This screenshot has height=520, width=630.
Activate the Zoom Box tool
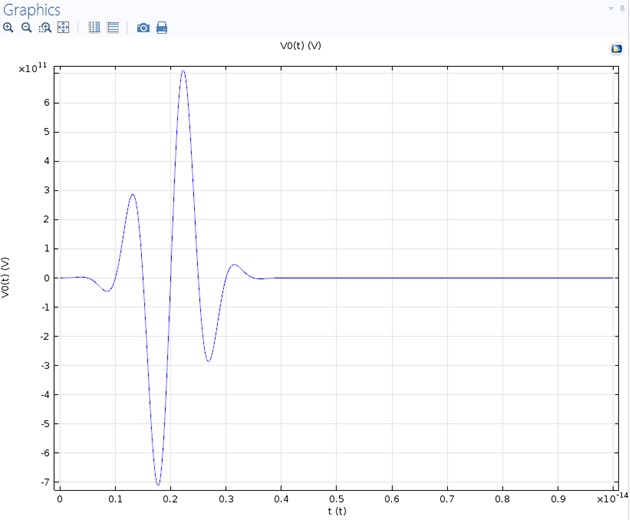pos(44,28)
